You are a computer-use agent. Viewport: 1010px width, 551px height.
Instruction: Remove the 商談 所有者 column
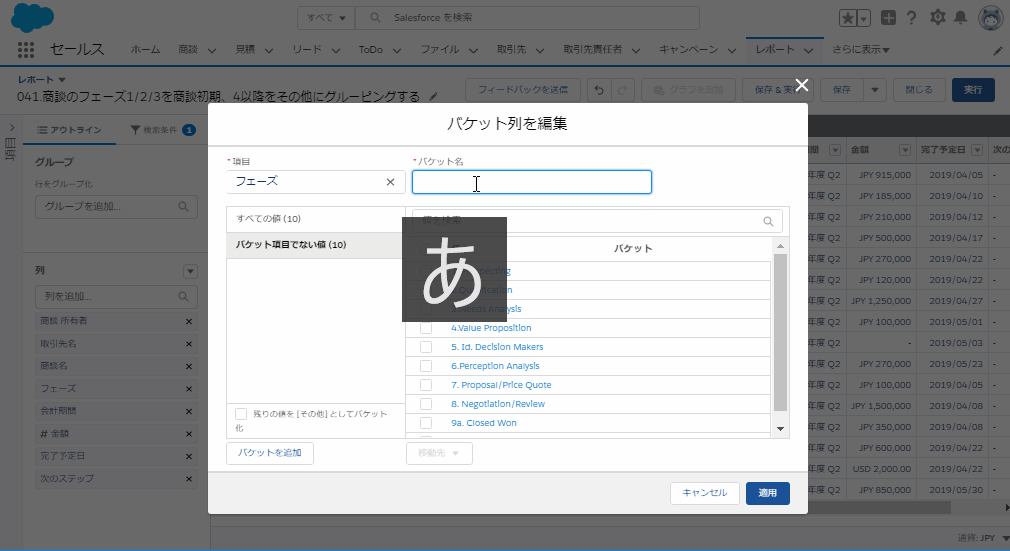pos(189,322)
